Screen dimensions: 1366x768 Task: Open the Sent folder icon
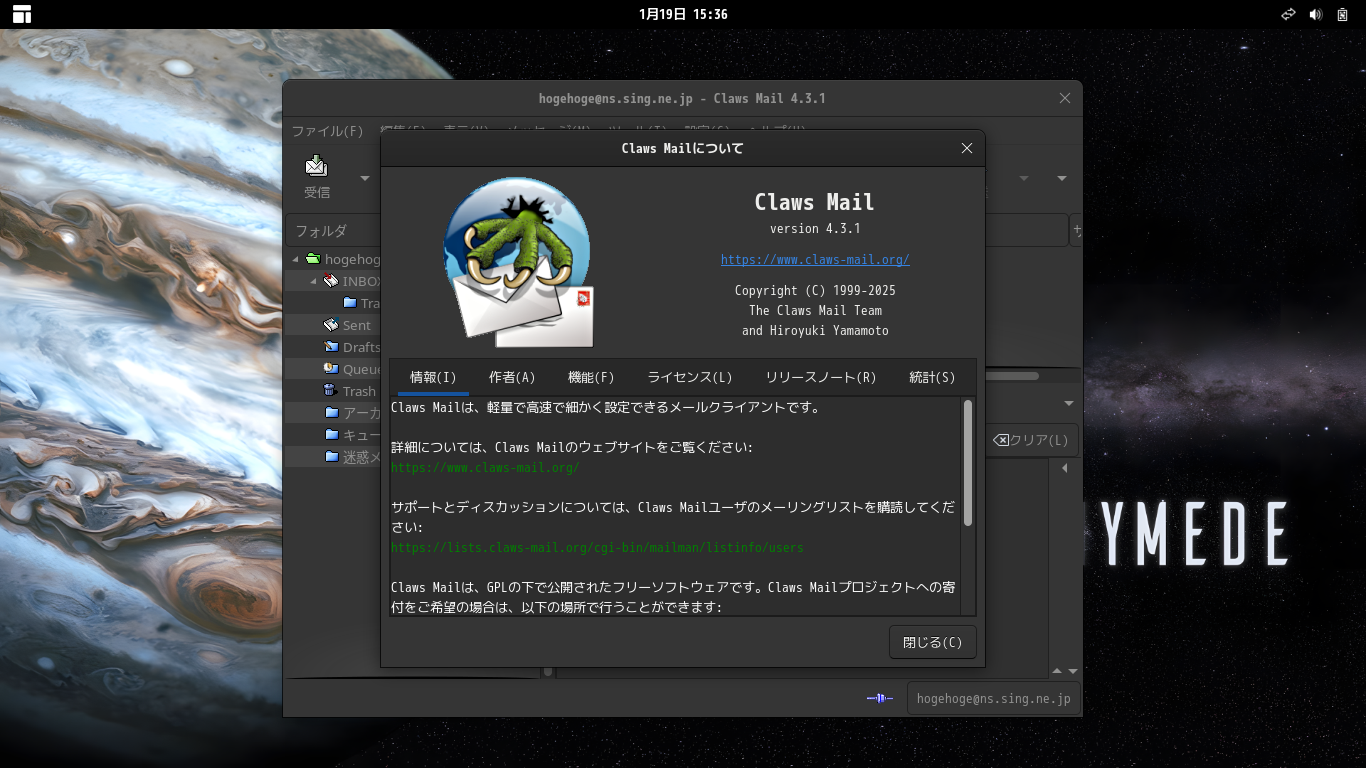[x=331, y=325]
